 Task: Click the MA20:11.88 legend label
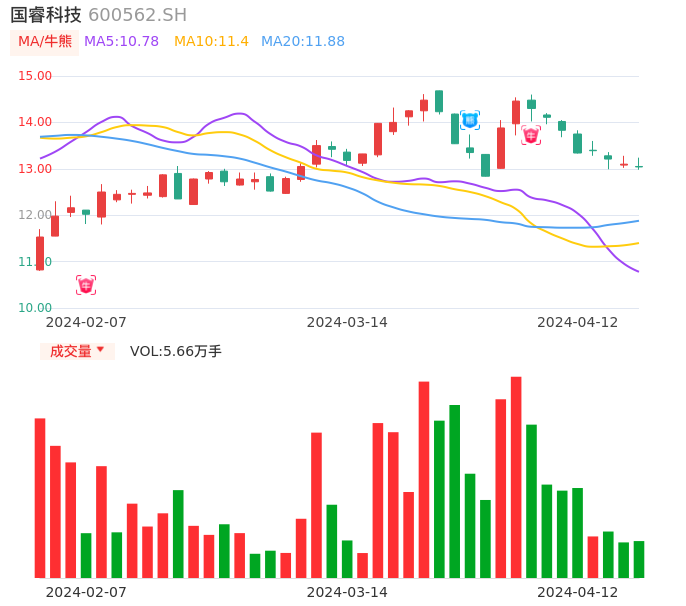[303, 42]
